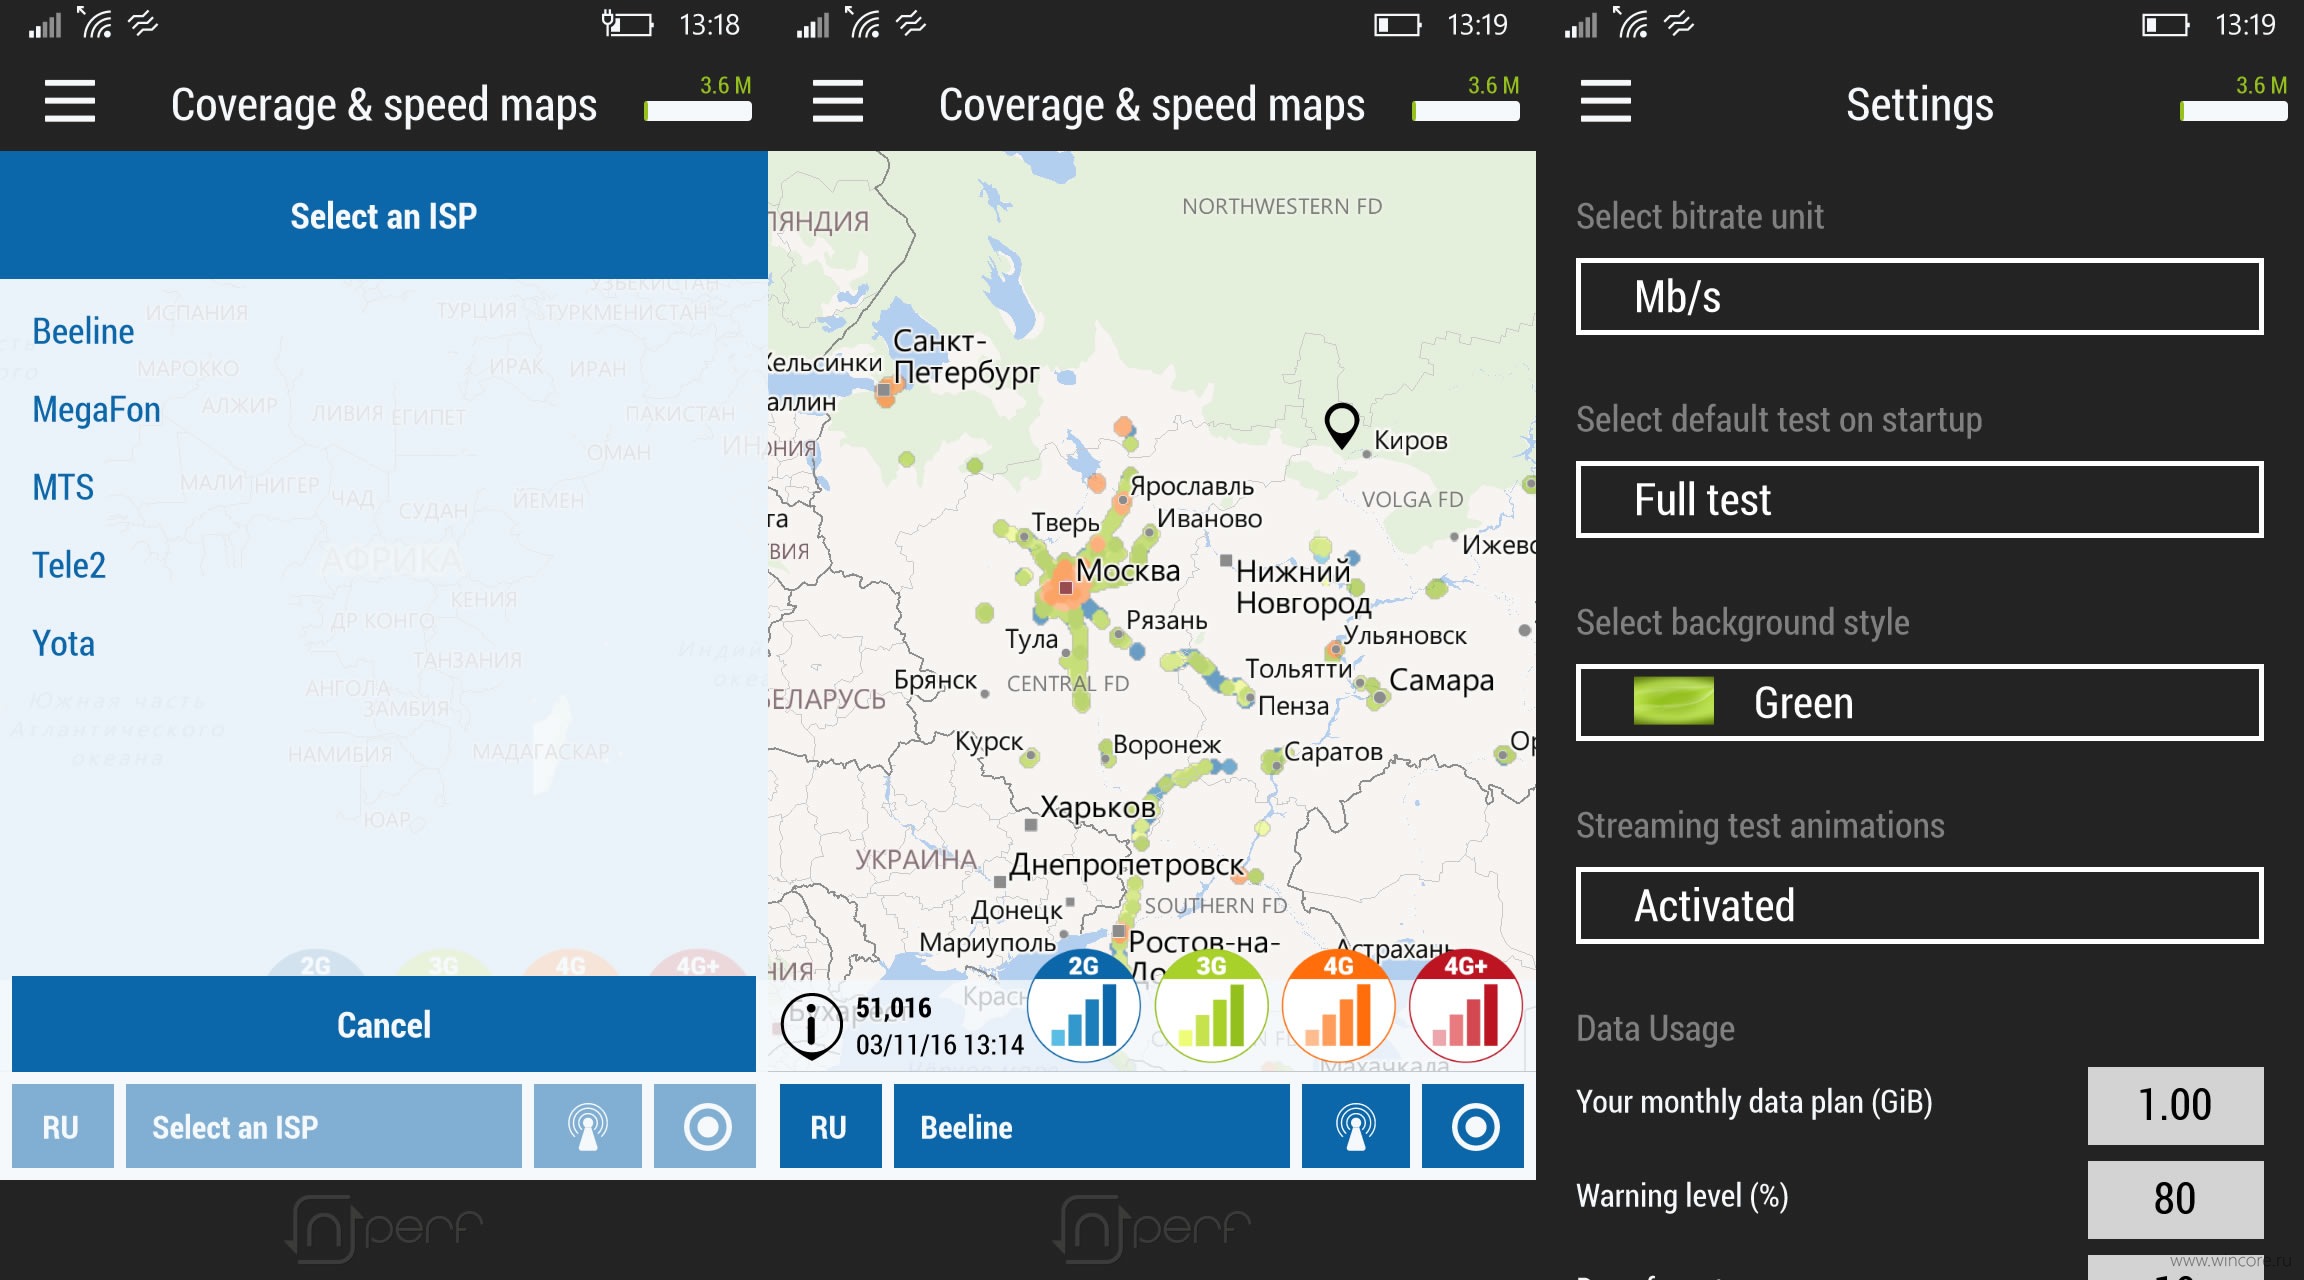The height and width of the screenshot is (1280, 2304).
Task: Tap clock 13:18 in left status bar
Action: point(709,25)
